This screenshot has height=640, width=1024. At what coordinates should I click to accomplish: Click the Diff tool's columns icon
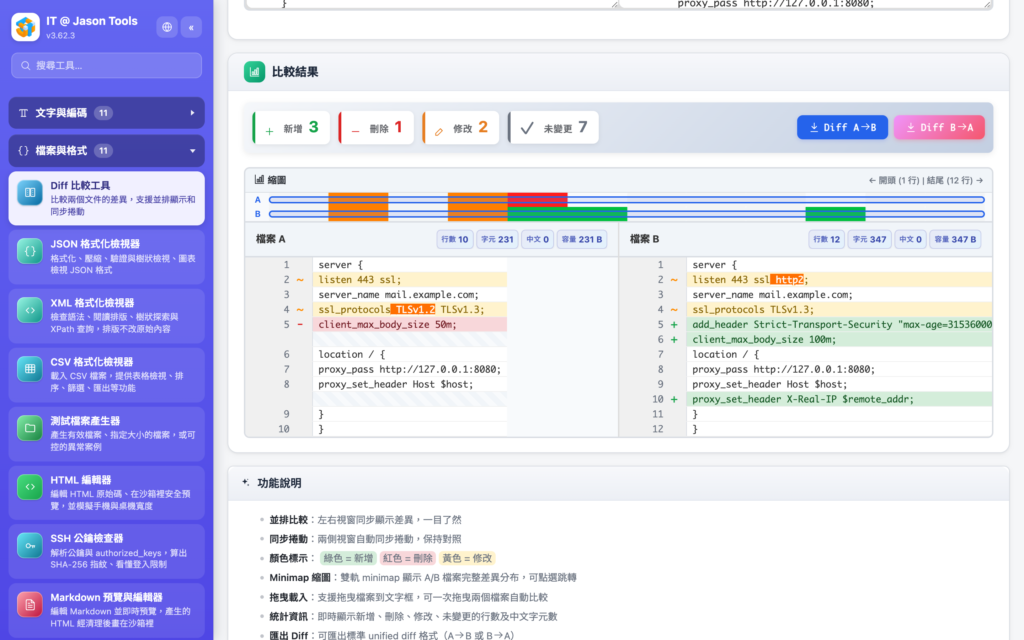pos(30,193)
